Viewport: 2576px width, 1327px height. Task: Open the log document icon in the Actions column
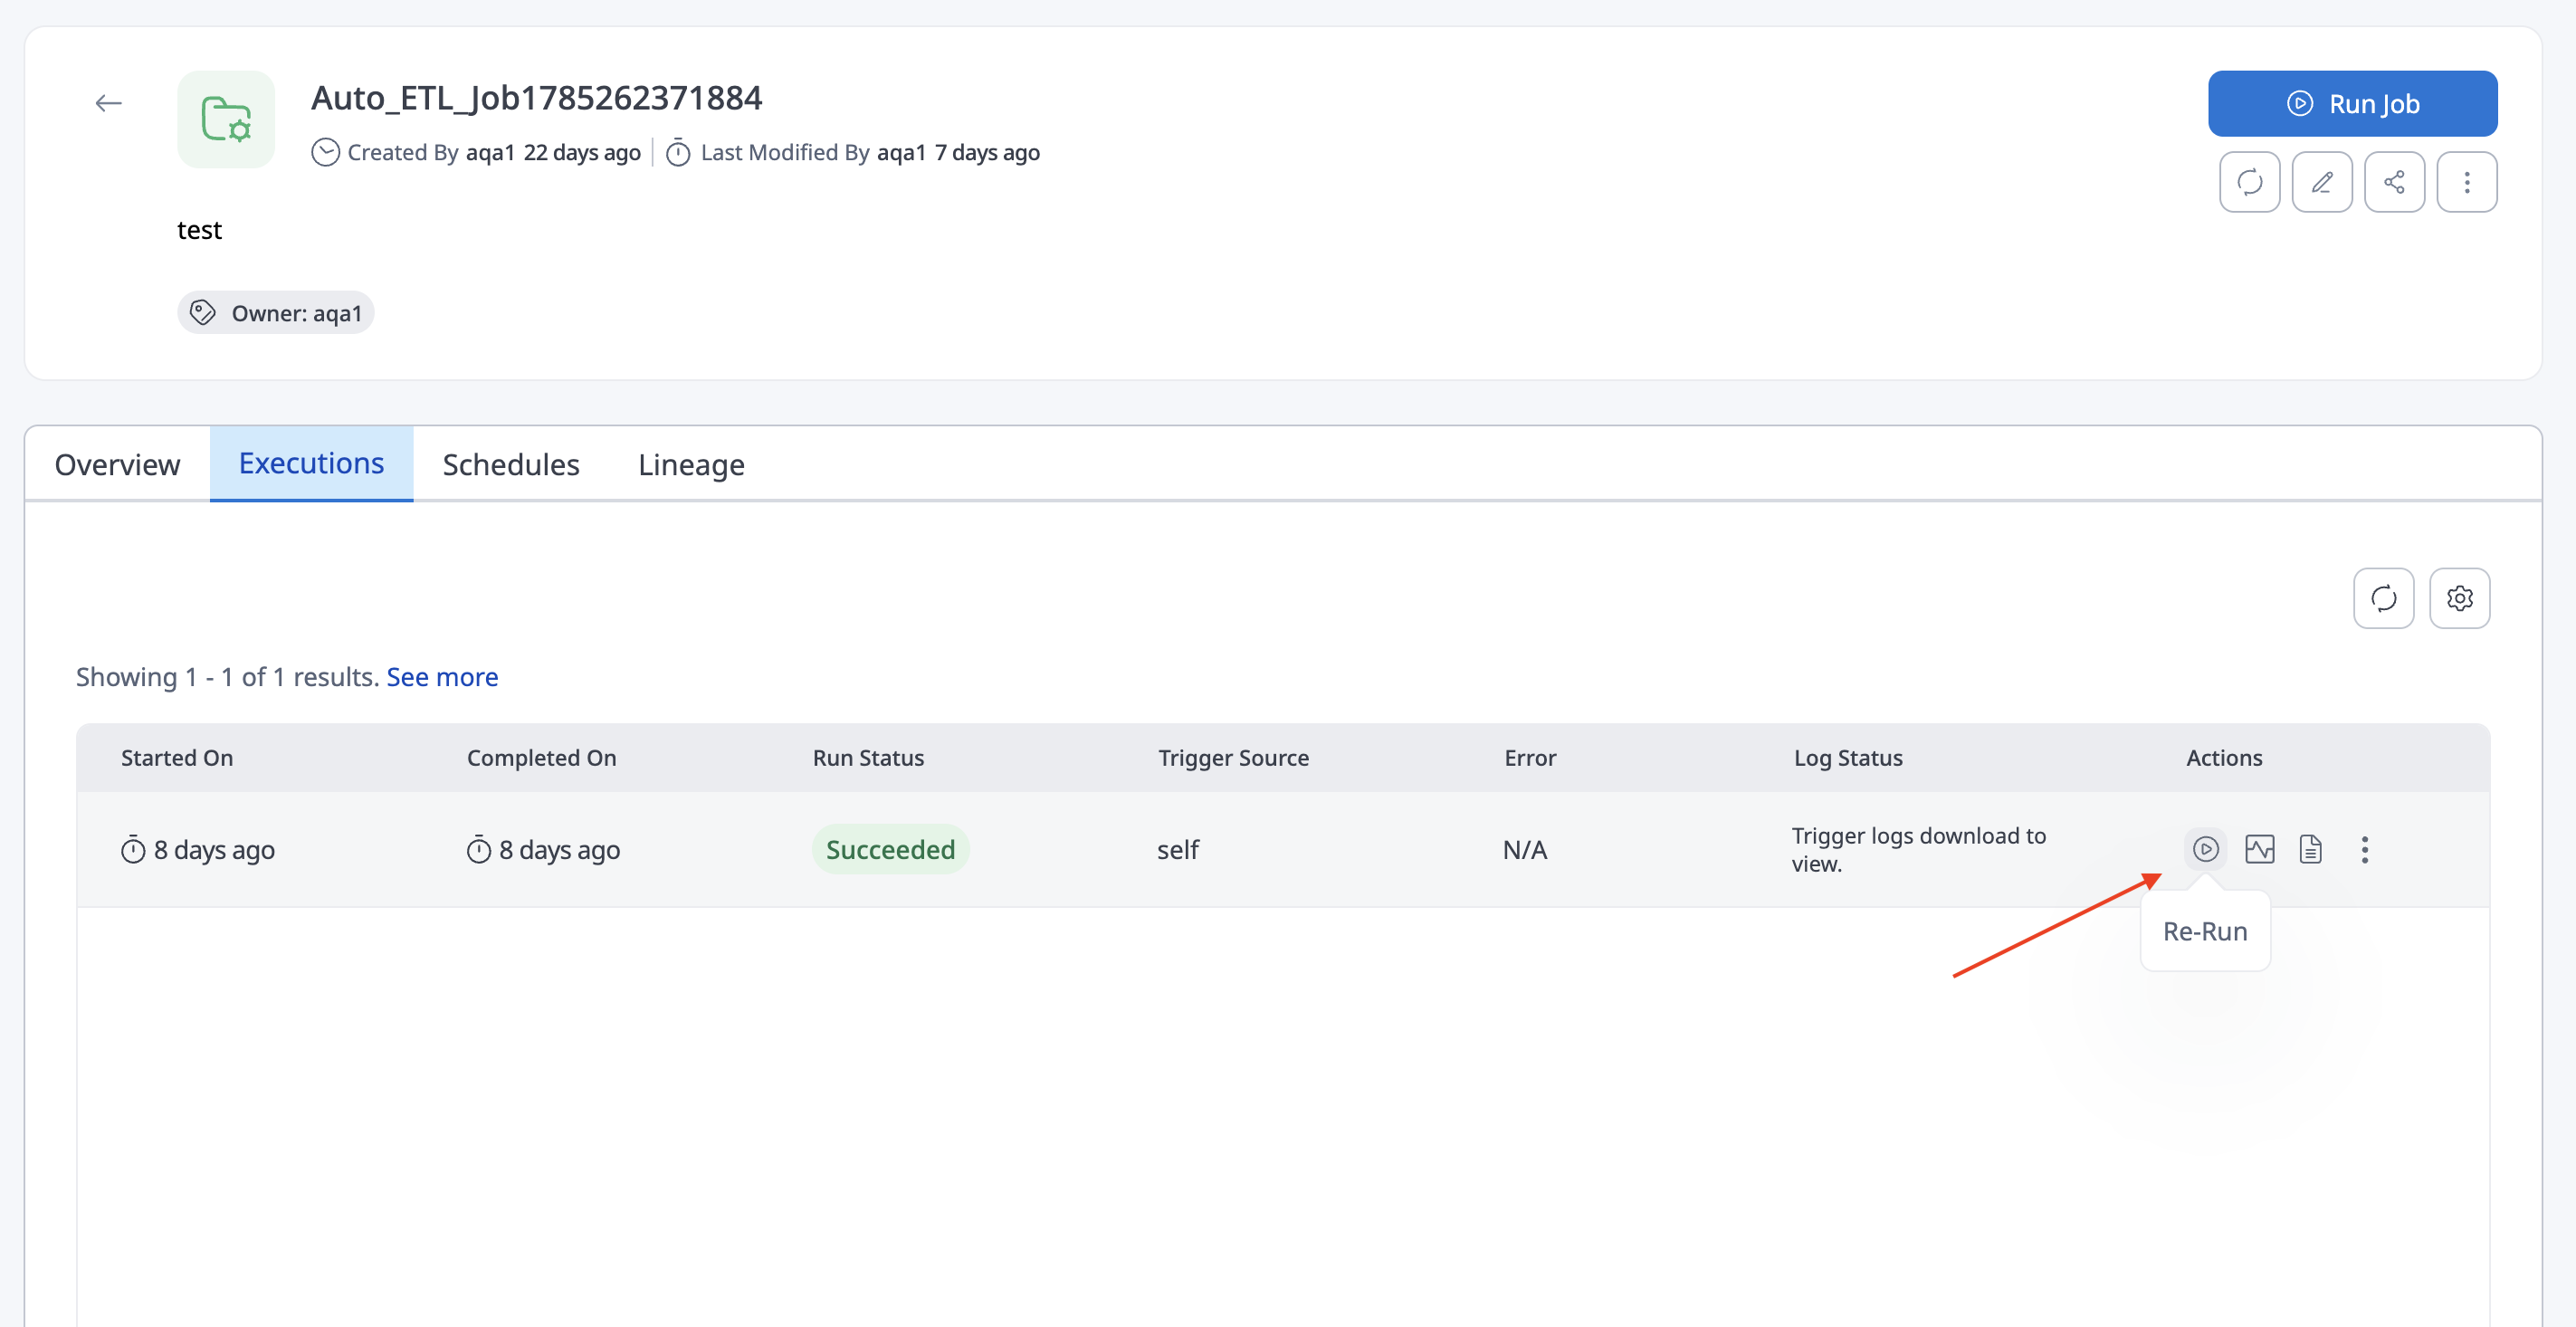(2310, 849)
